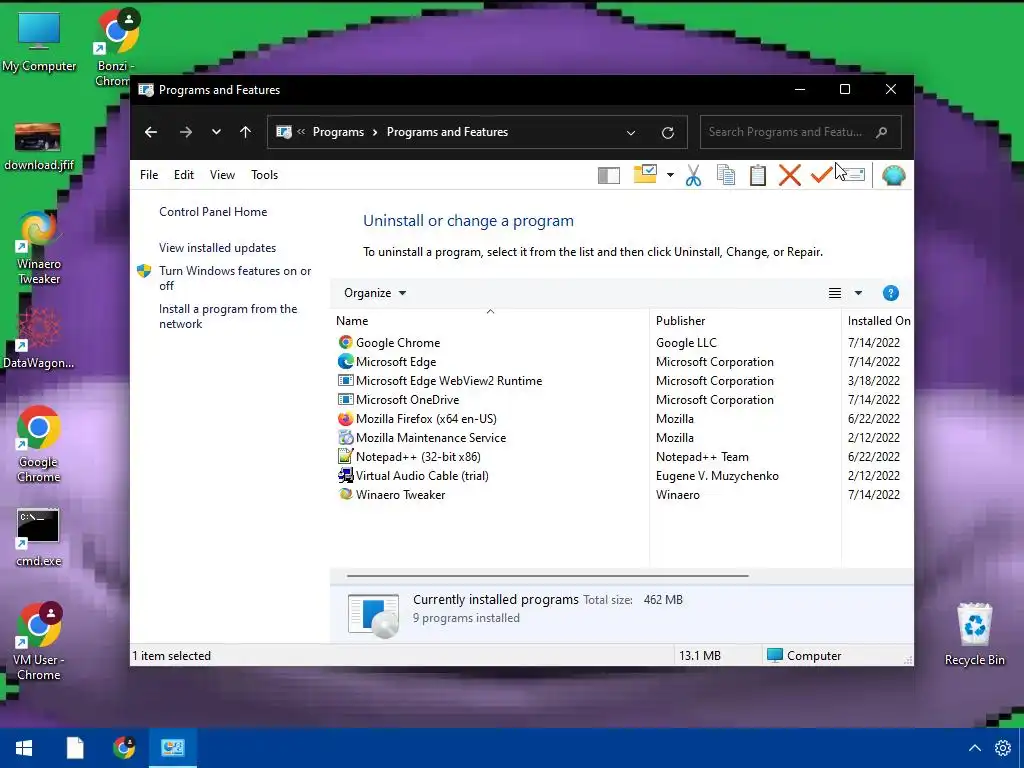Screen dimensions: 1024x768
Task: Open View installed updates link
Action: (x=217, y=248)
